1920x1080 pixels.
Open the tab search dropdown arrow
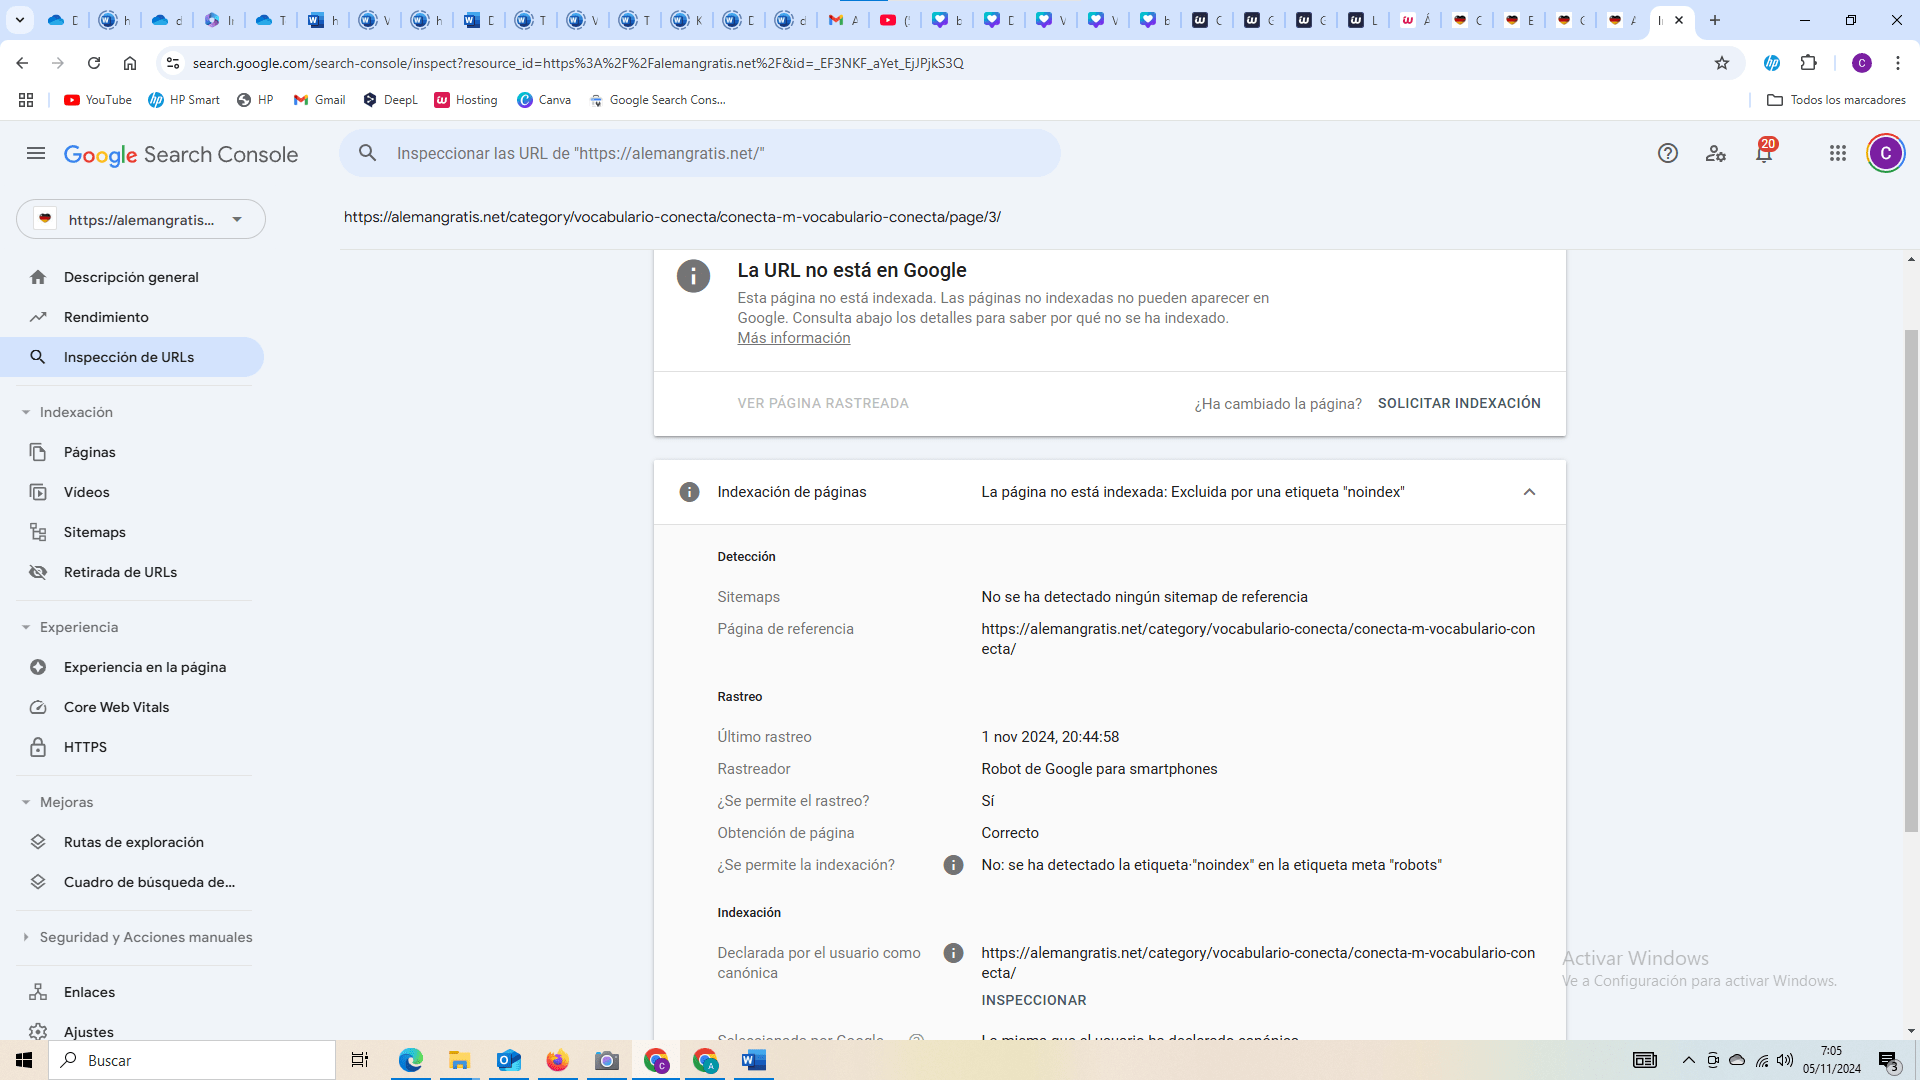[19, 20]
